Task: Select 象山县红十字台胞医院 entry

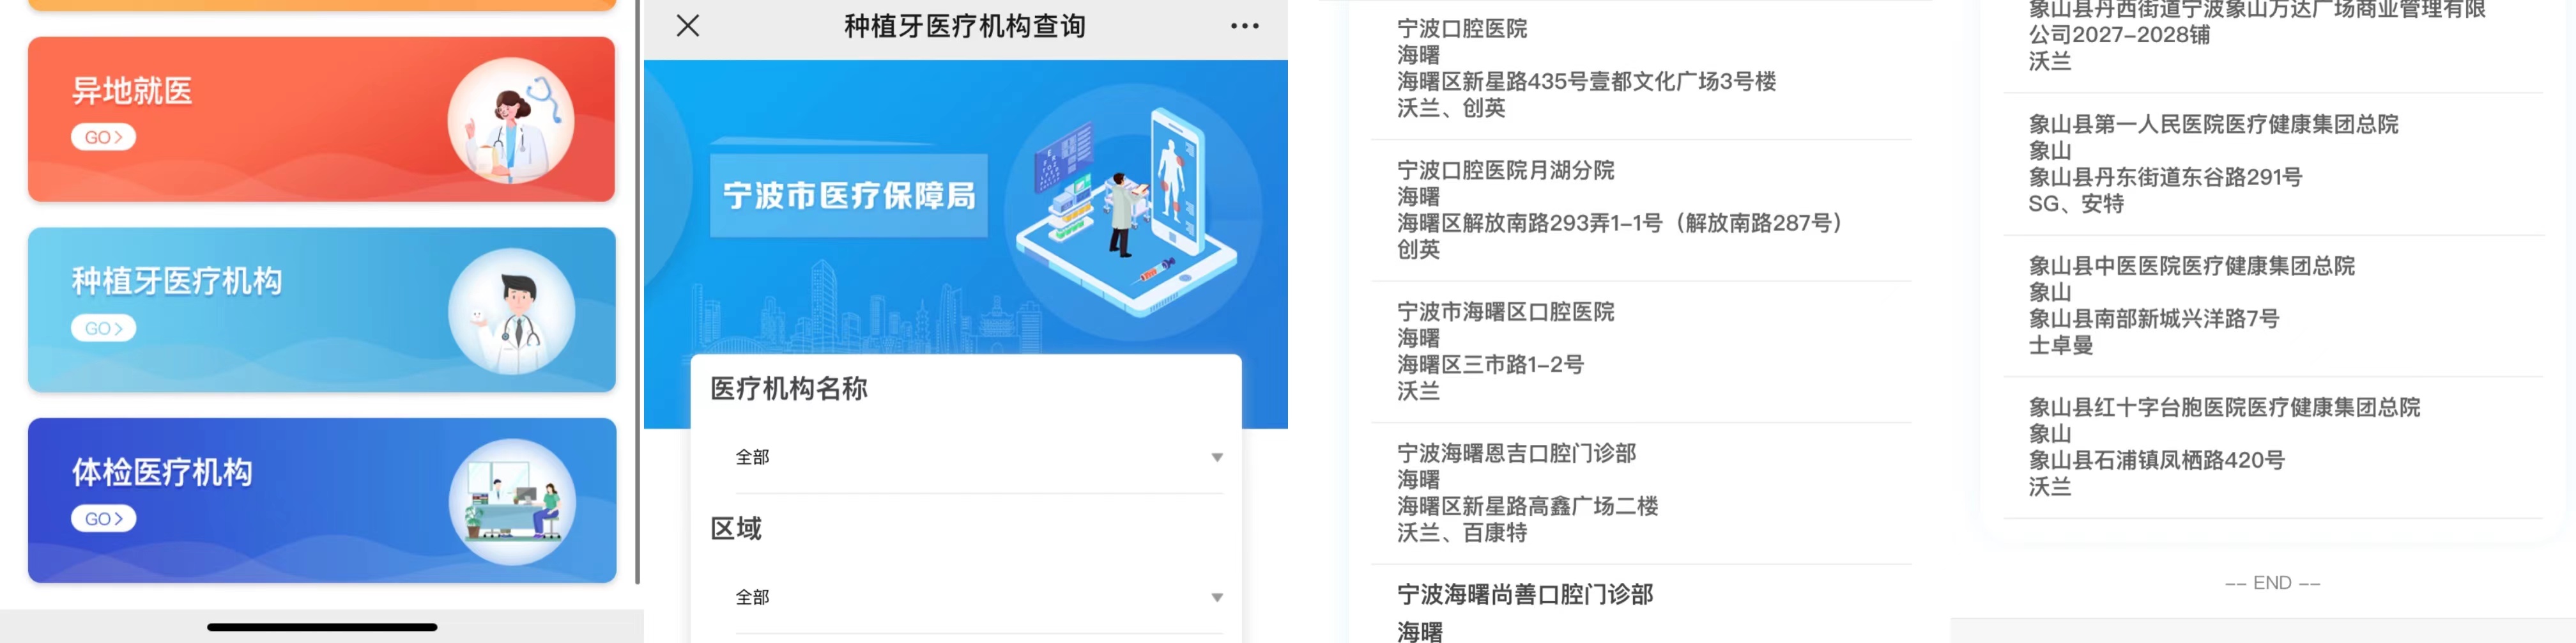Action: click(2272, 447)
